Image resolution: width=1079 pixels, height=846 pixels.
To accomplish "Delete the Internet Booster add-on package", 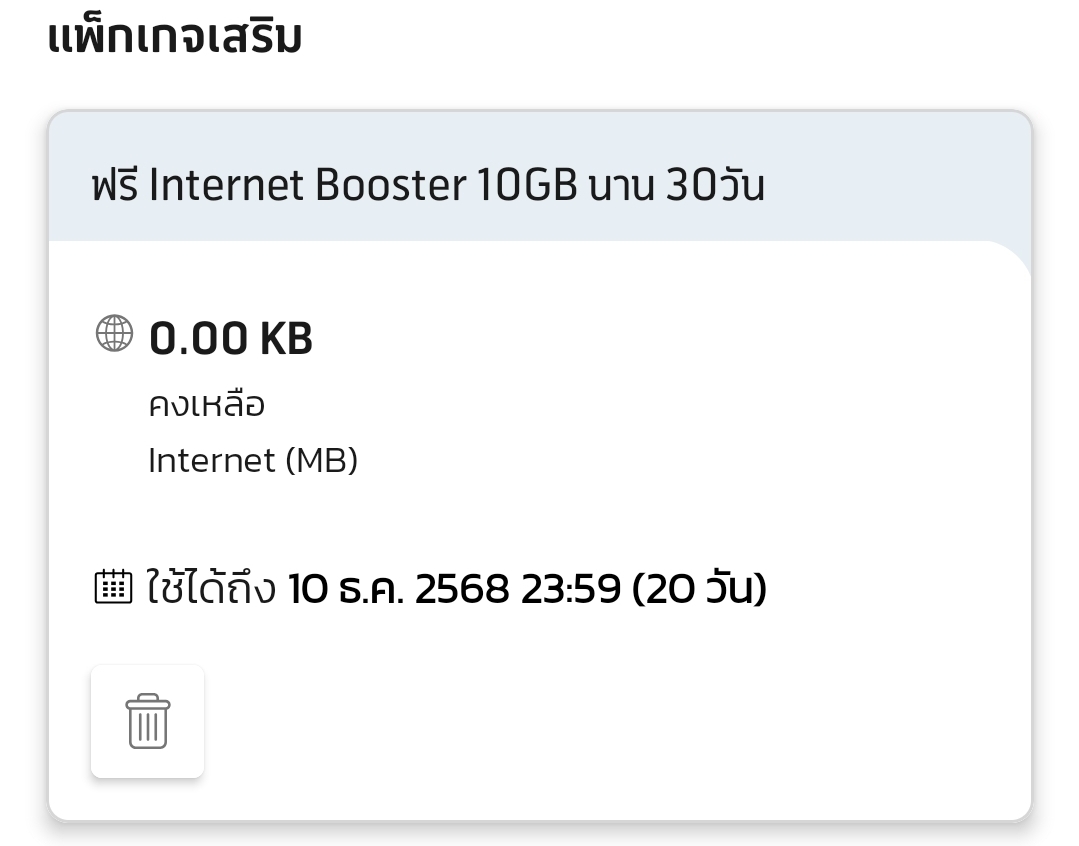I will (x=147, y=721).
